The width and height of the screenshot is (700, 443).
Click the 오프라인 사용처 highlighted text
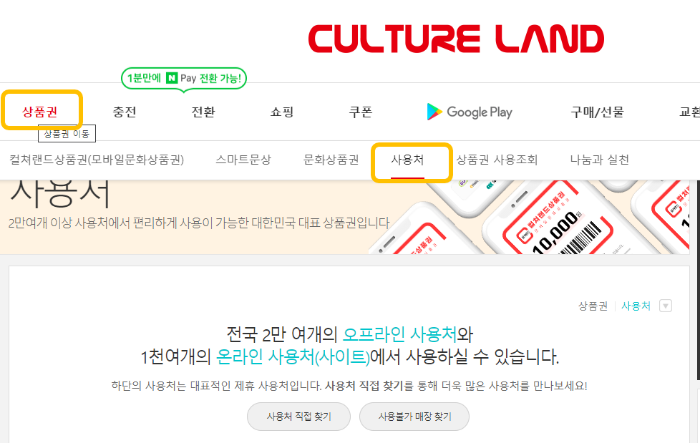(400, 334)
